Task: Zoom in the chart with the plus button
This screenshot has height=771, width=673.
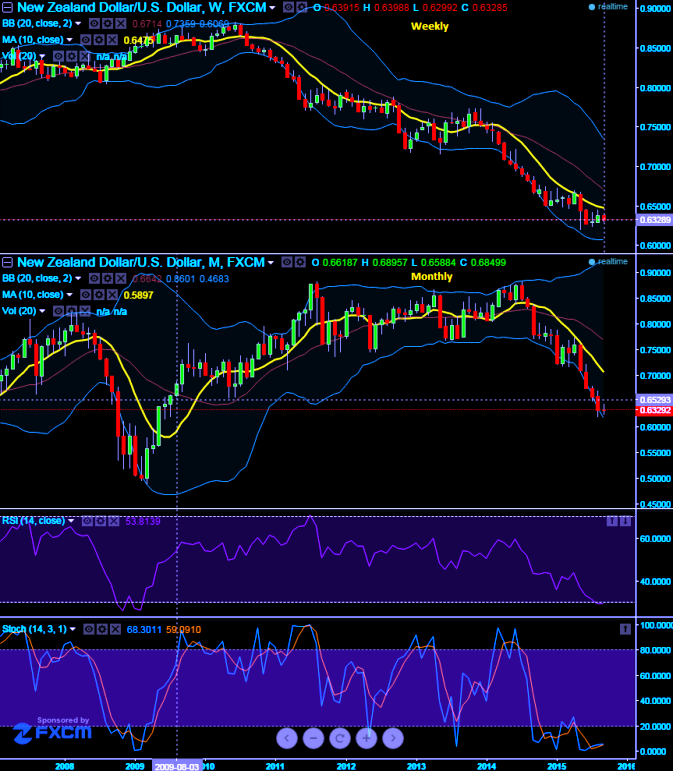Action: pos(366,738)
